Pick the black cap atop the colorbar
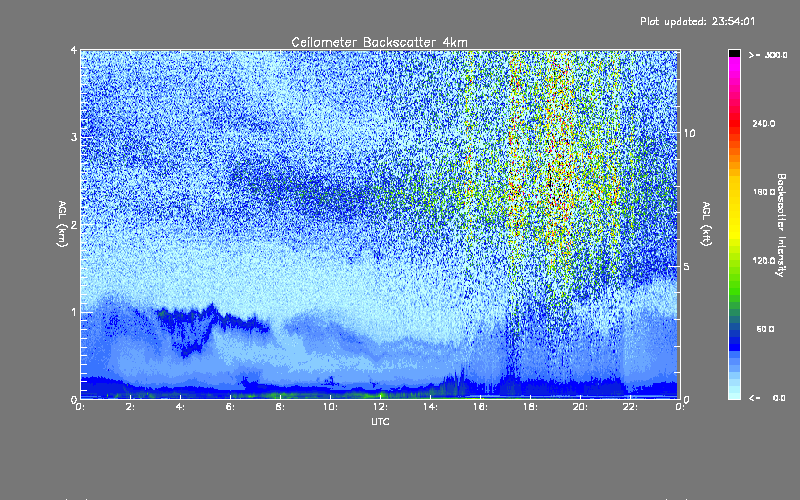 tap(734, 53)
